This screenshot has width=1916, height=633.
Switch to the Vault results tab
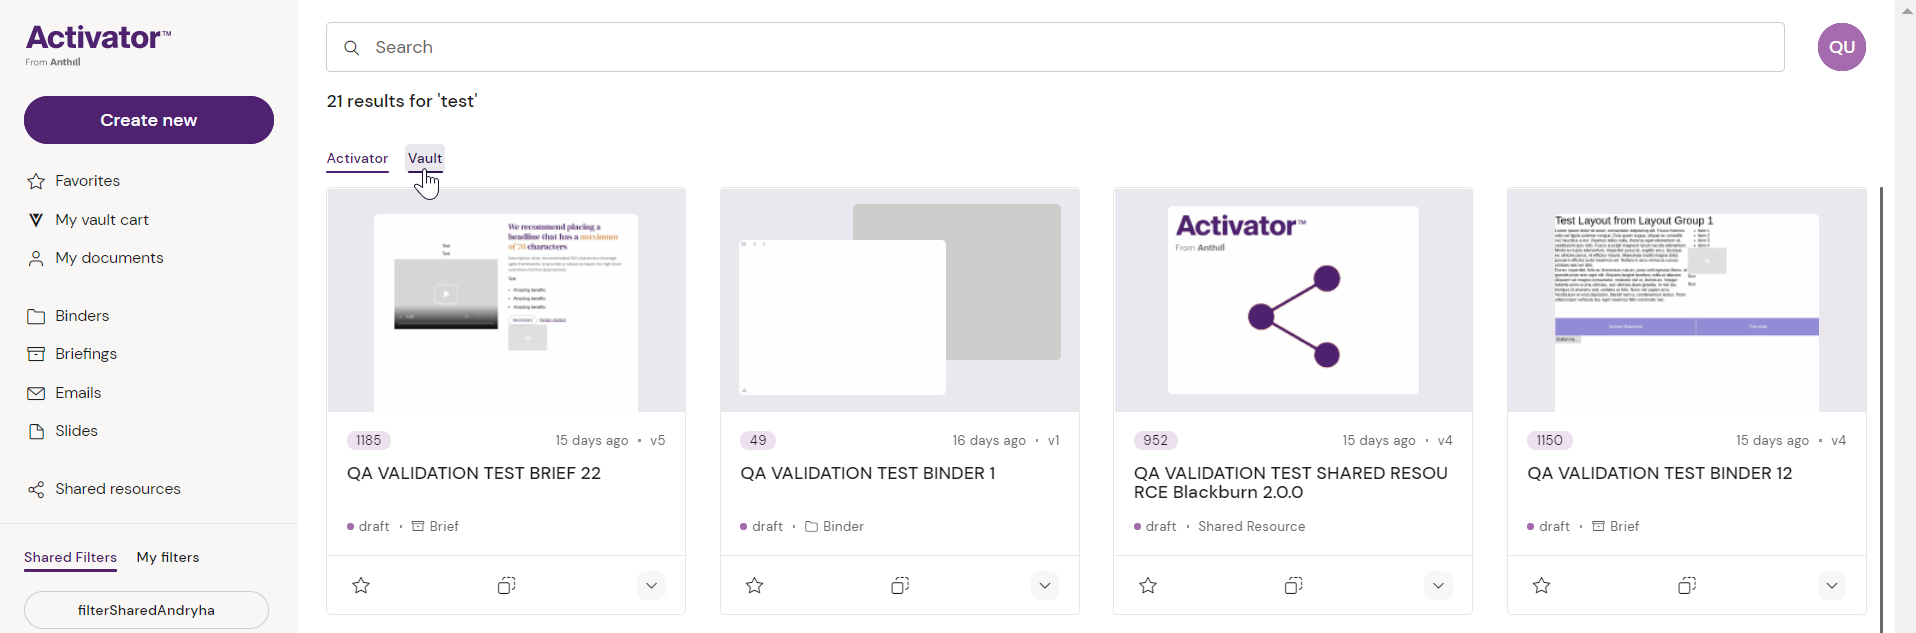(425, 158)
